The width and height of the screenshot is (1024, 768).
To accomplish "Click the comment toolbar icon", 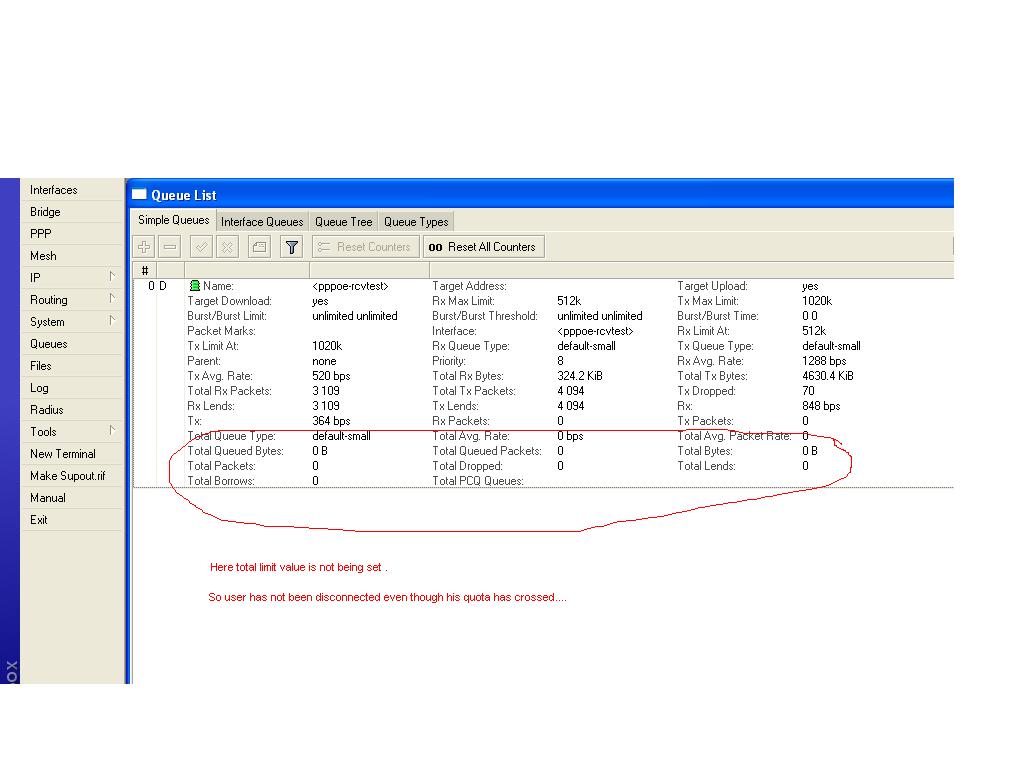I will 259,247.
